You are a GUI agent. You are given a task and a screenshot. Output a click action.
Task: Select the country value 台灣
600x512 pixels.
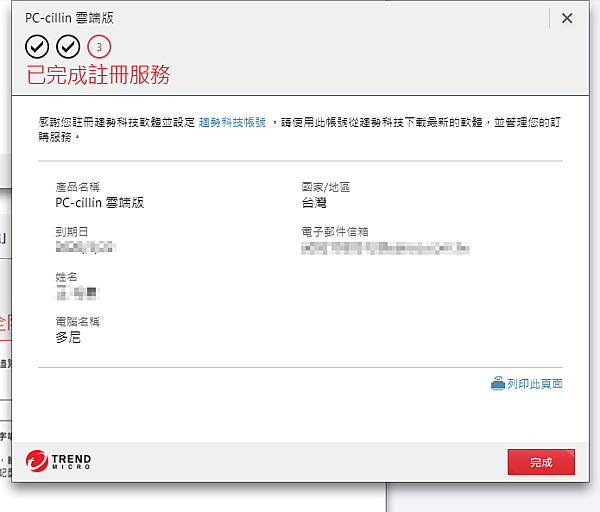(314, 202)
